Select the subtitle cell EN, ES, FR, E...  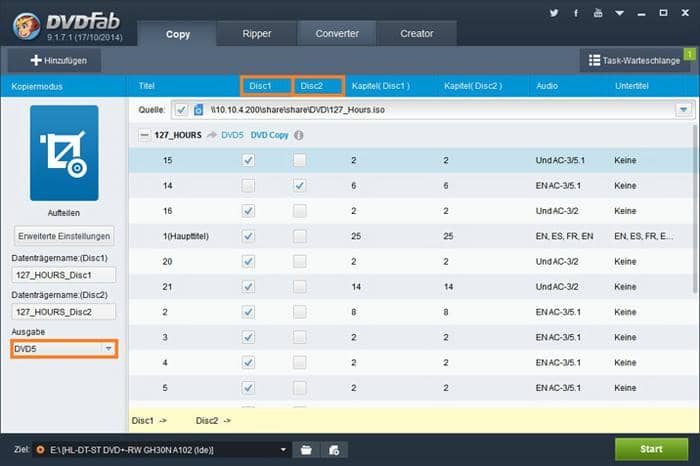644,236
